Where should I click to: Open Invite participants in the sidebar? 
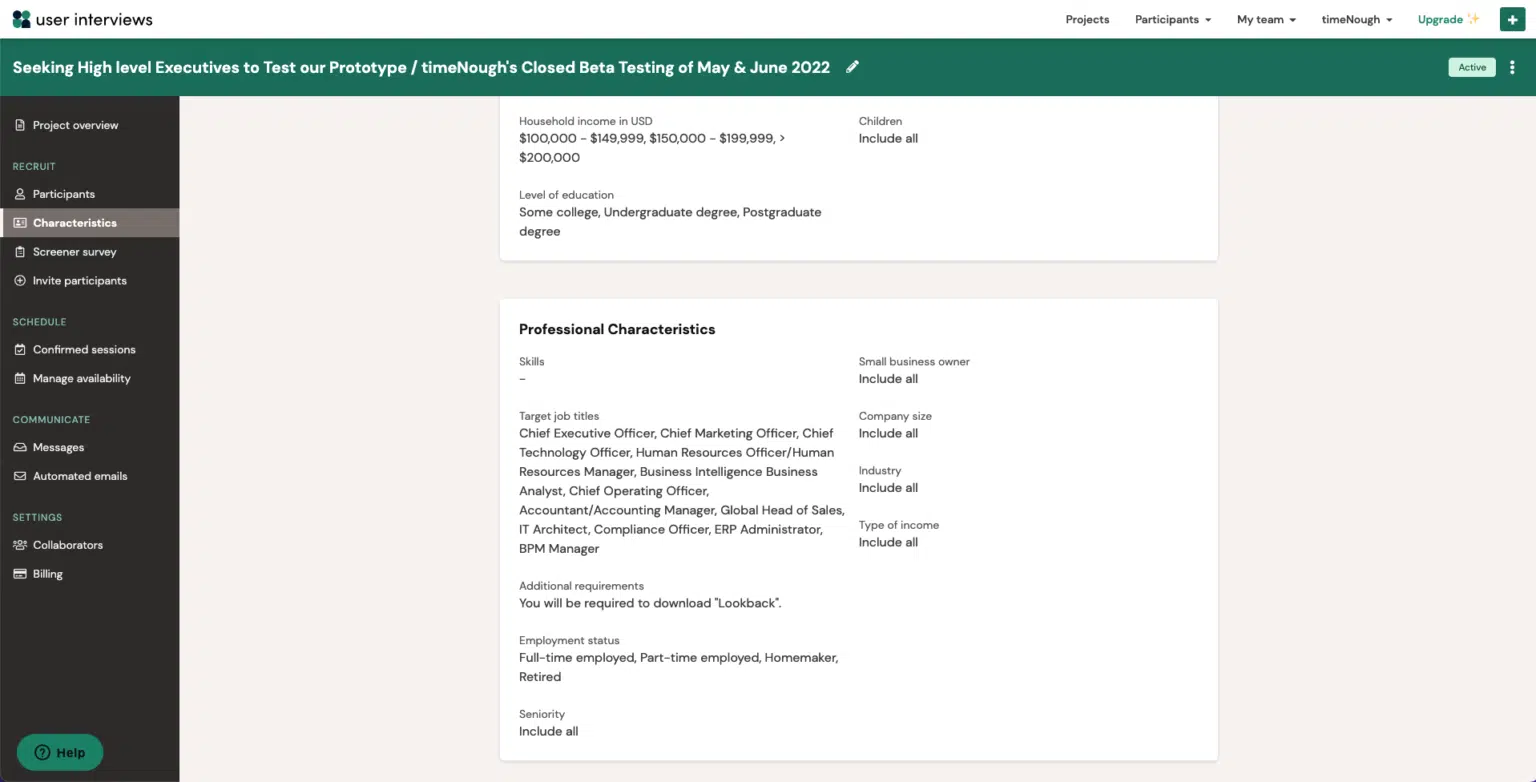79,281
